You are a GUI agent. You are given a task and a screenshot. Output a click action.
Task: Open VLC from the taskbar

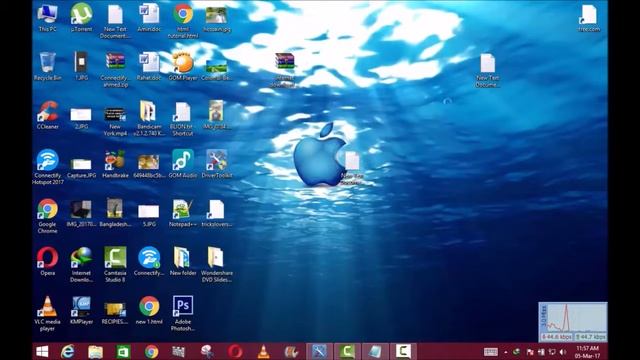point(263,351)
